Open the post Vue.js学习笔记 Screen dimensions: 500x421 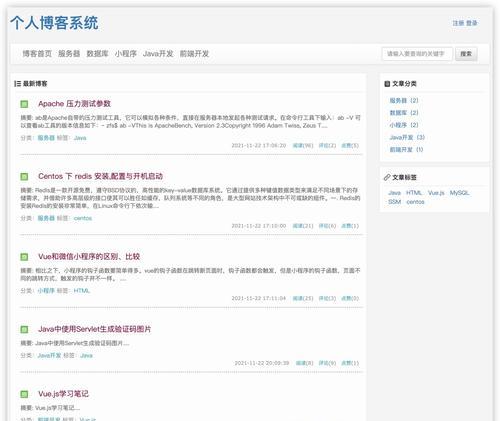click(x=63, y=394)
